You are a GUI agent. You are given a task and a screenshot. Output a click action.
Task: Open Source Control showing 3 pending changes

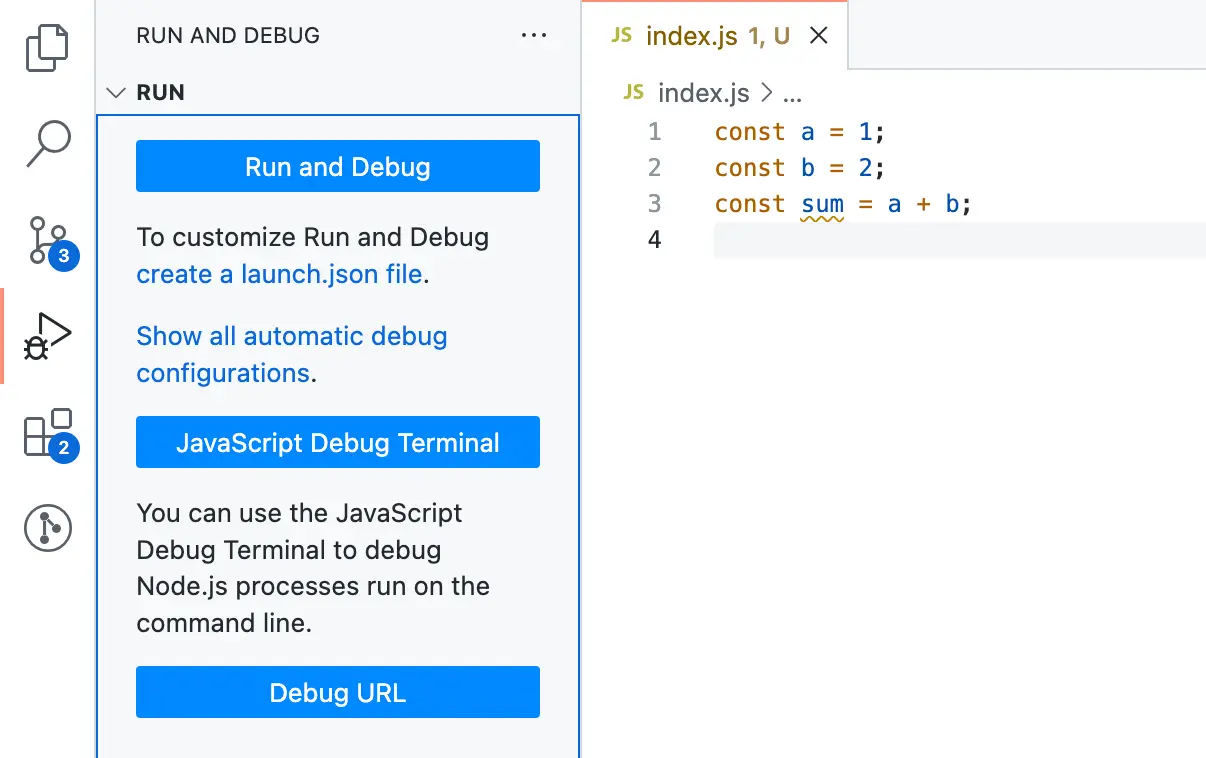click(x=47, y=240)
